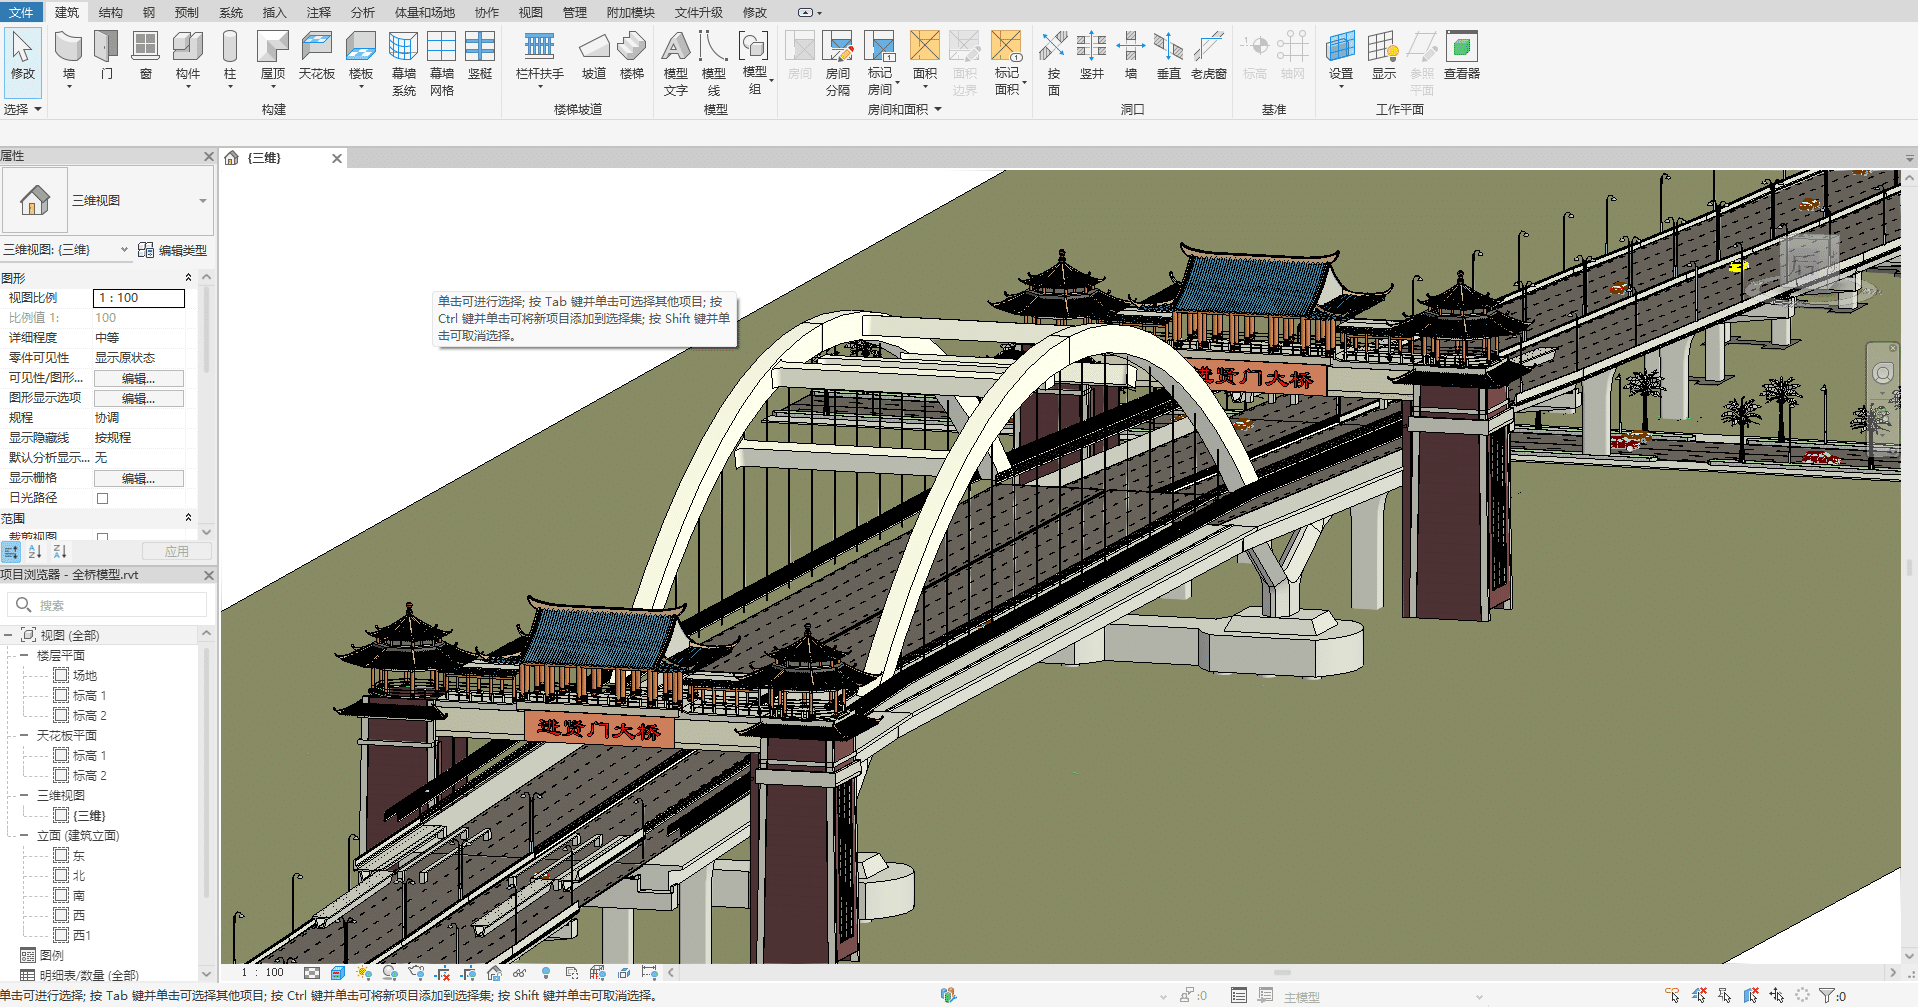Check the 裁剪视图 checkbox
Viewport: 1918px width, 1007px height.
click(x=103, y=538)
